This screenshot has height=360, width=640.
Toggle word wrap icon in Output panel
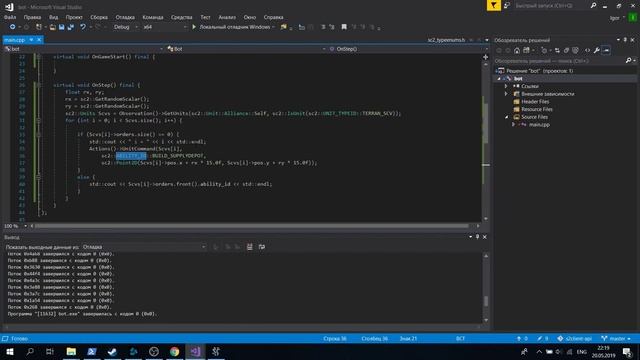pos(262,247)
